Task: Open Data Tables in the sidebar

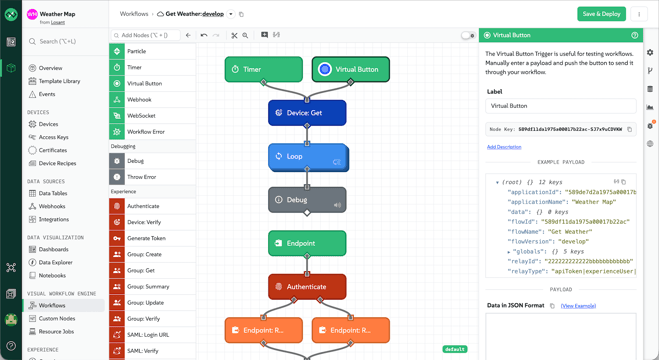Action: coord(53,193)
